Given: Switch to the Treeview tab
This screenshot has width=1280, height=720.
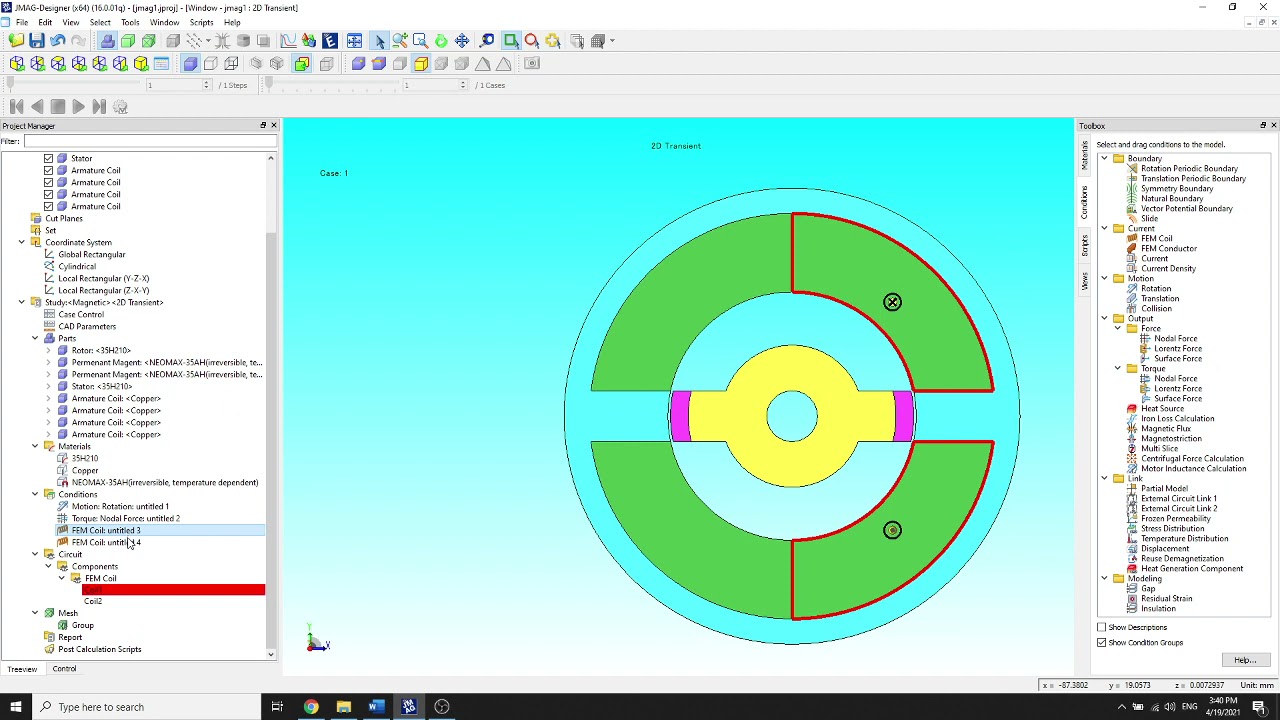Looking at the screenshot, I should point(22,669).
